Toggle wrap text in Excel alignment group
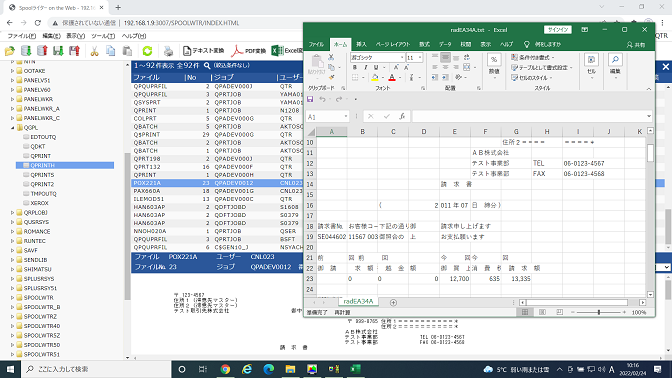Viewport: 672px width, 378px height. pos(467,57)
